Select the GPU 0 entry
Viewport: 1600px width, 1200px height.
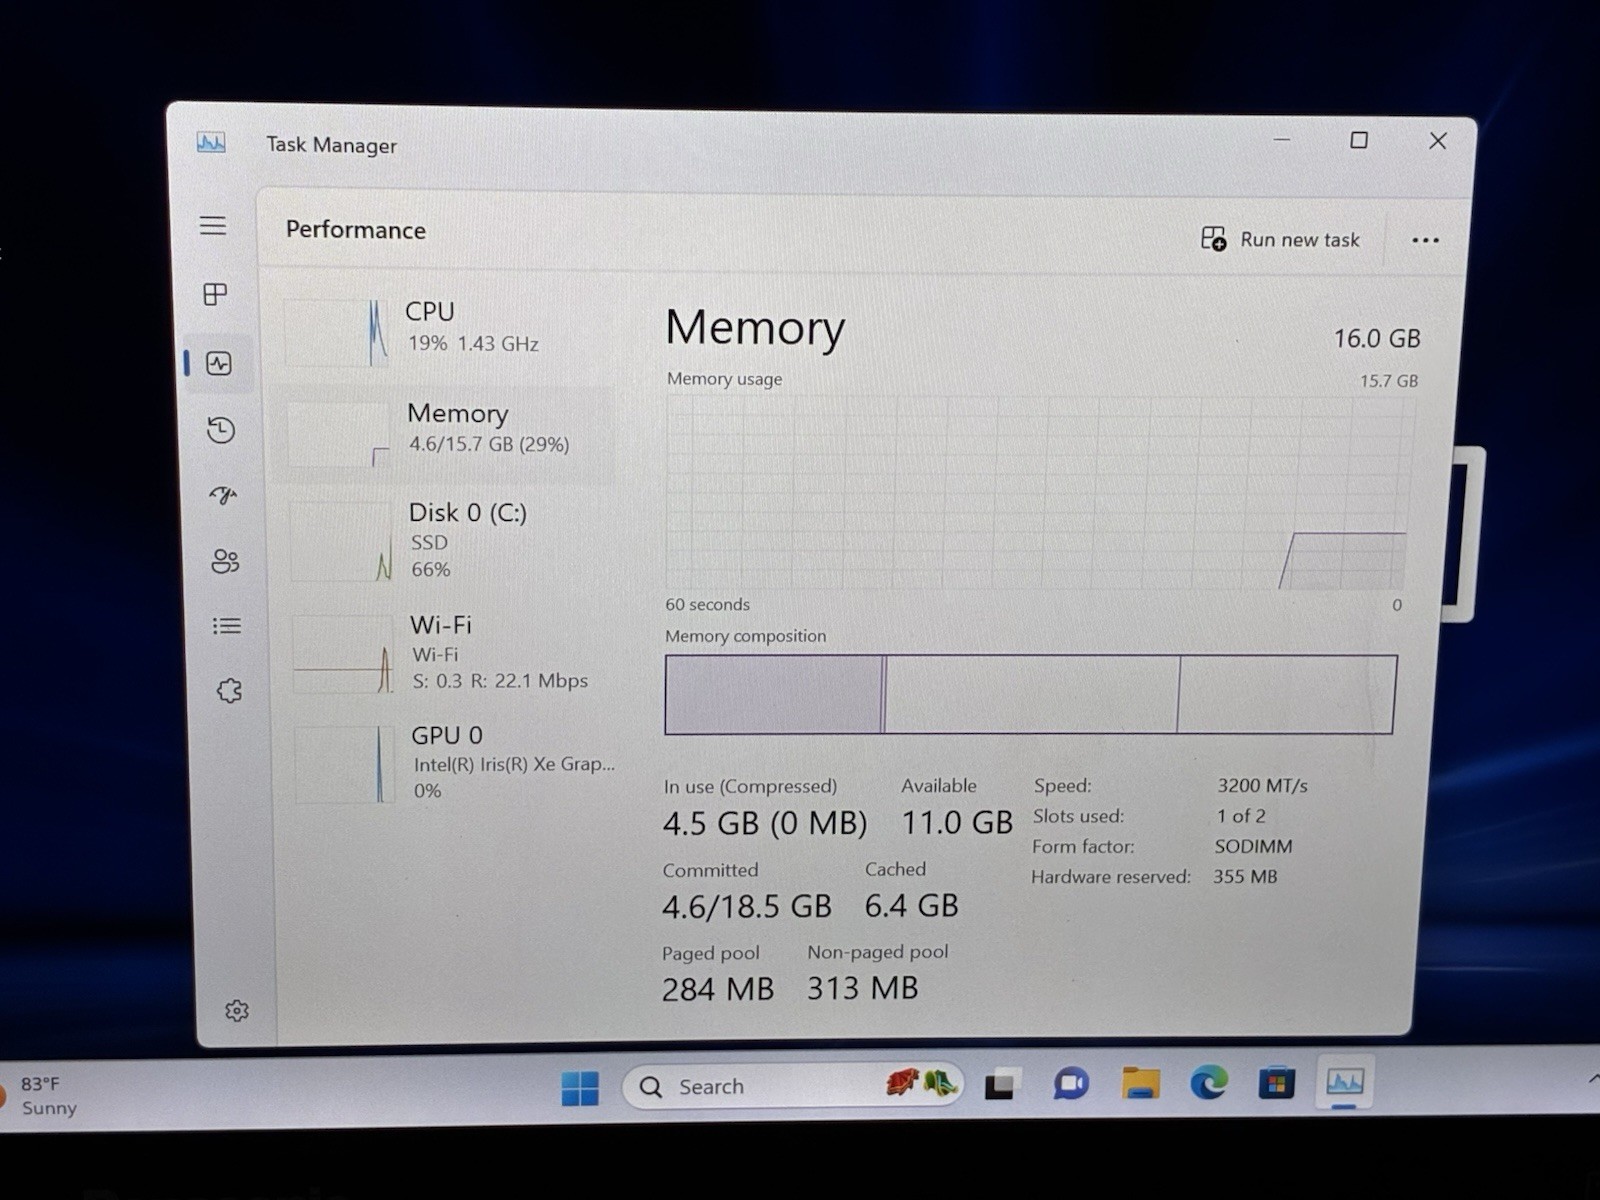(456, 763)
